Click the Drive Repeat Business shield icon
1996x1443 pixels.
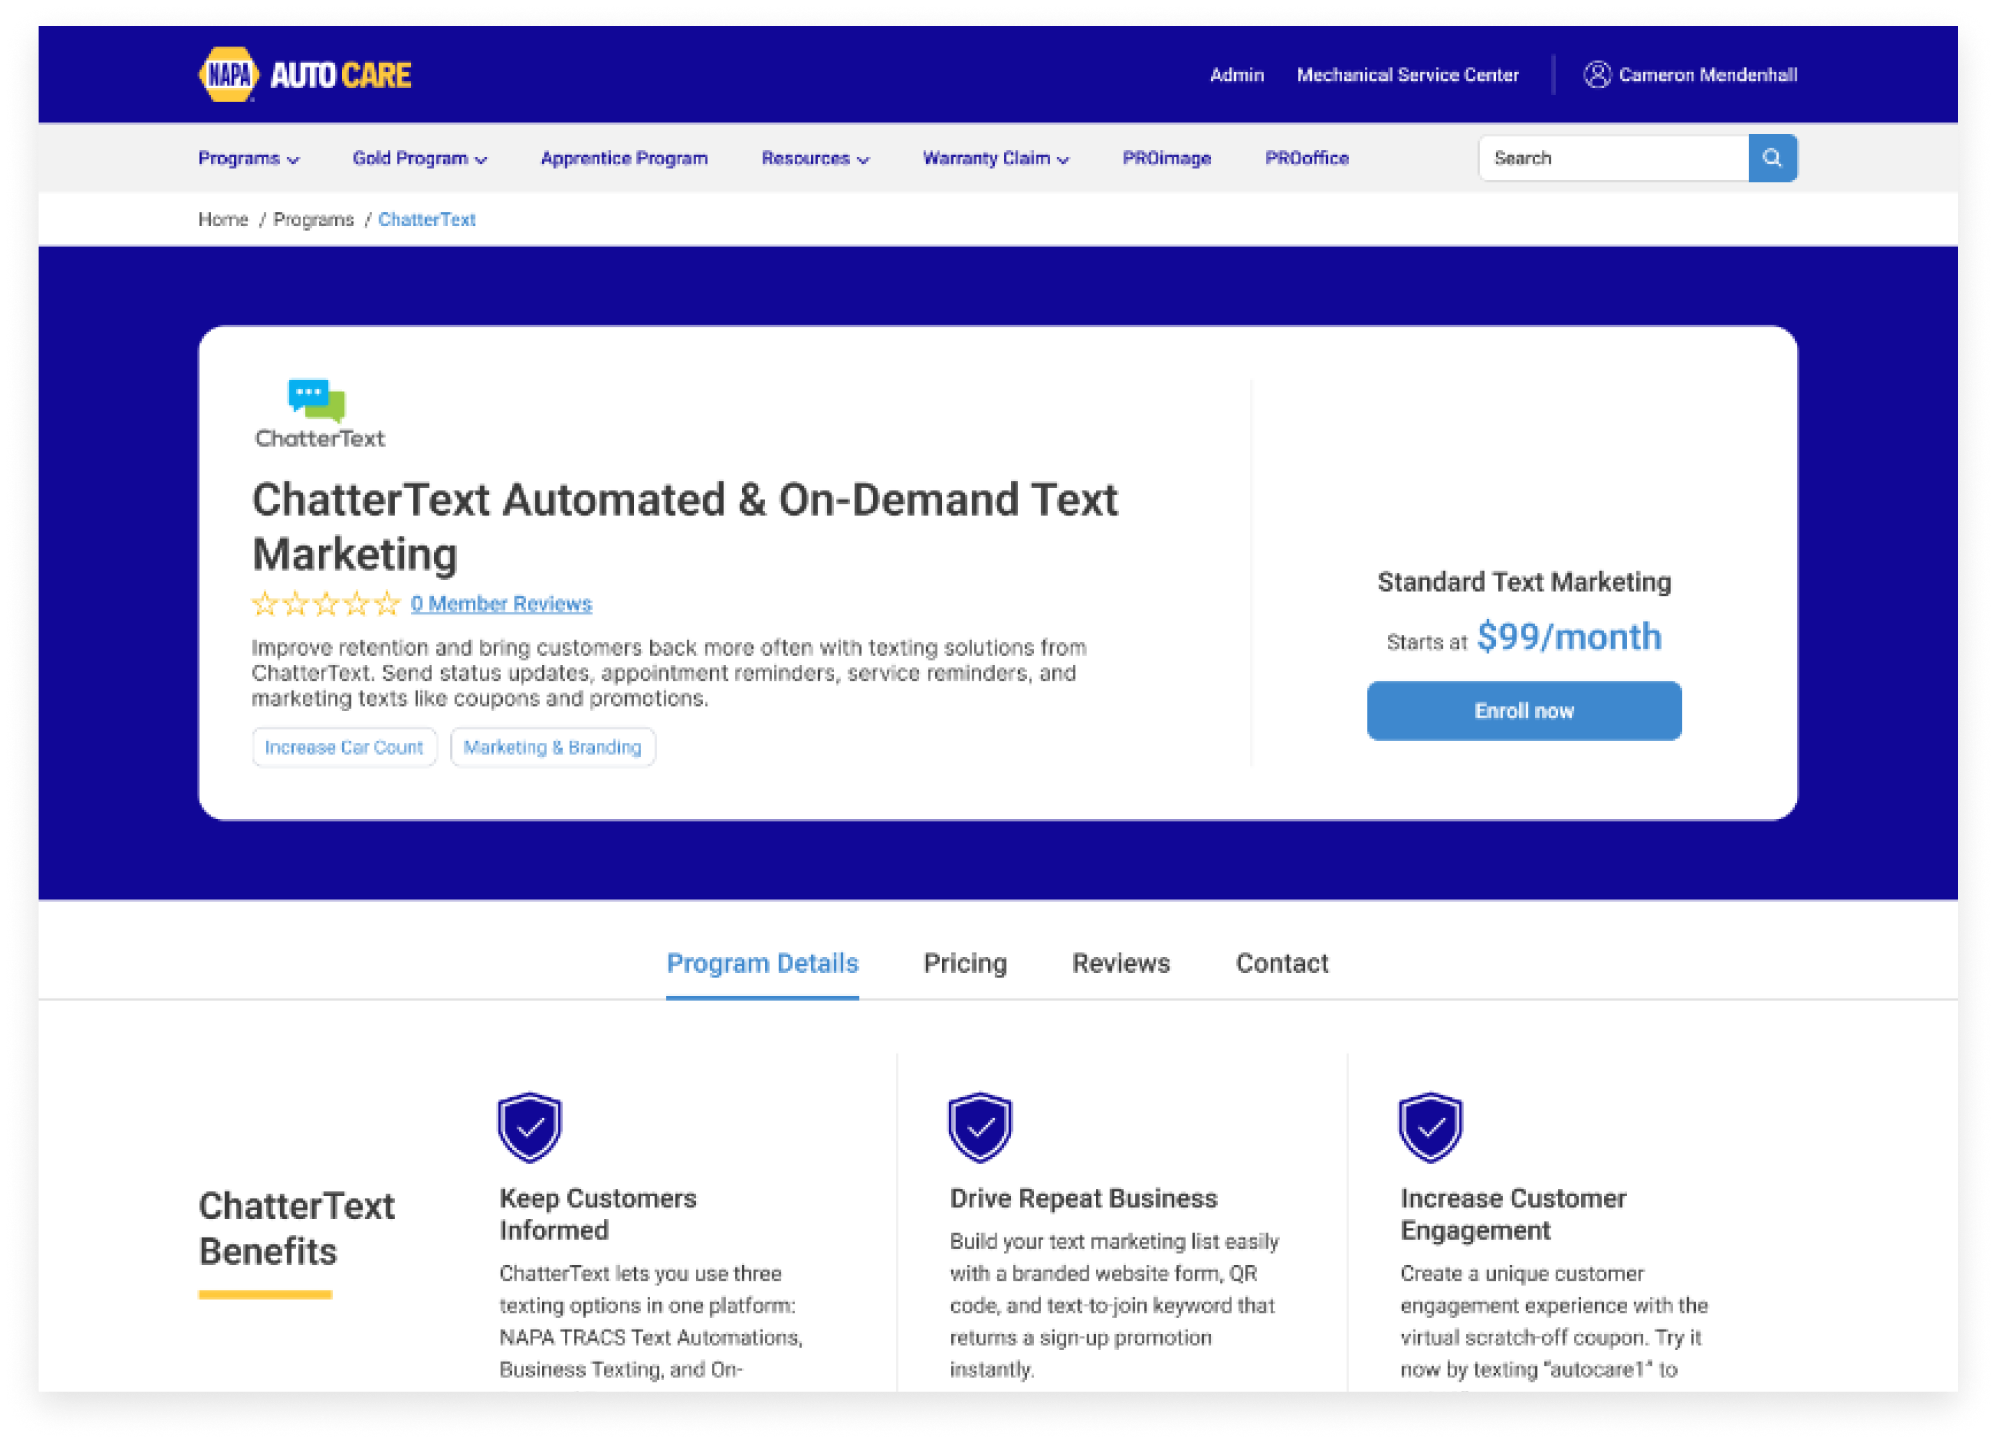pyautogui.click(x=980, y=1127)
